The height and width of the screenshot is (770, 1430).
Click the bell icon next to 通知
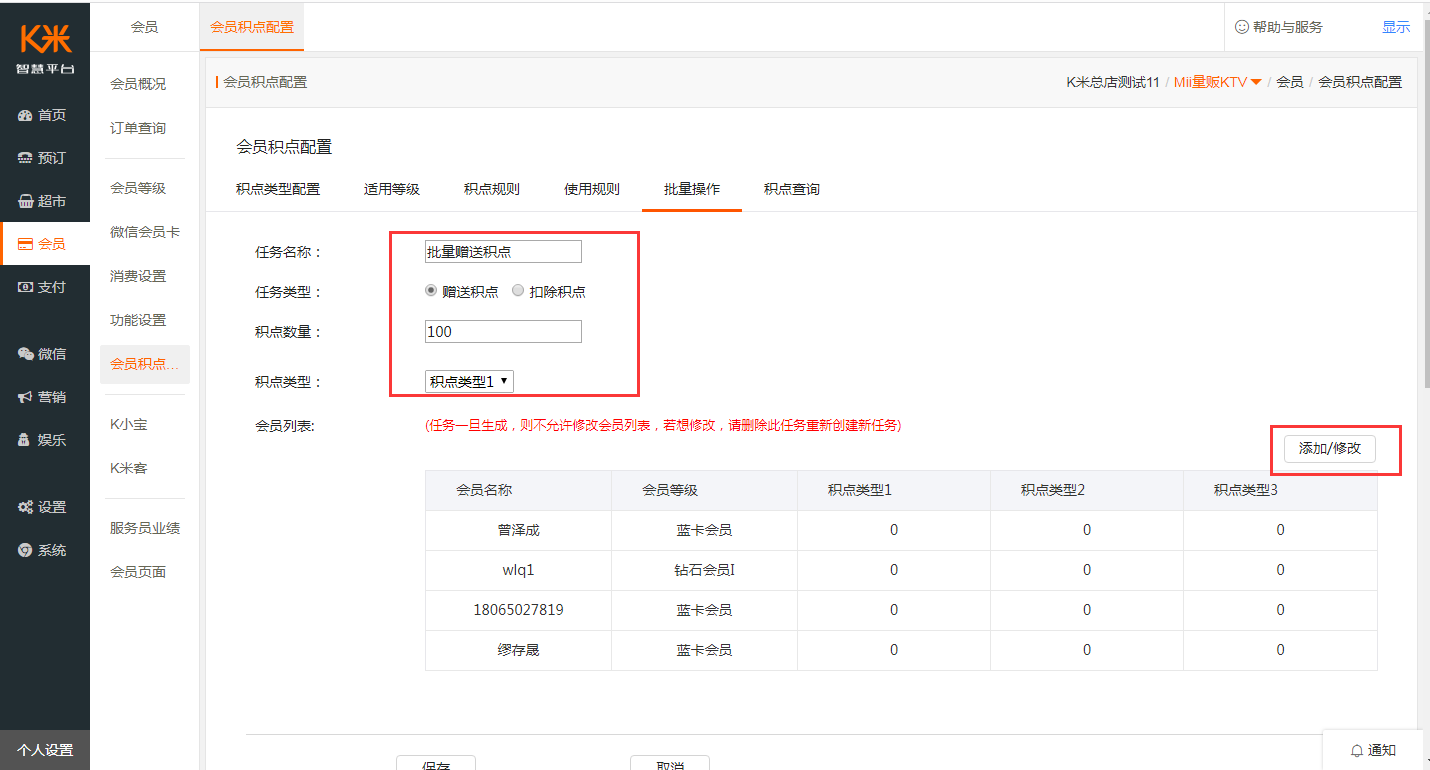[1357, 750]
